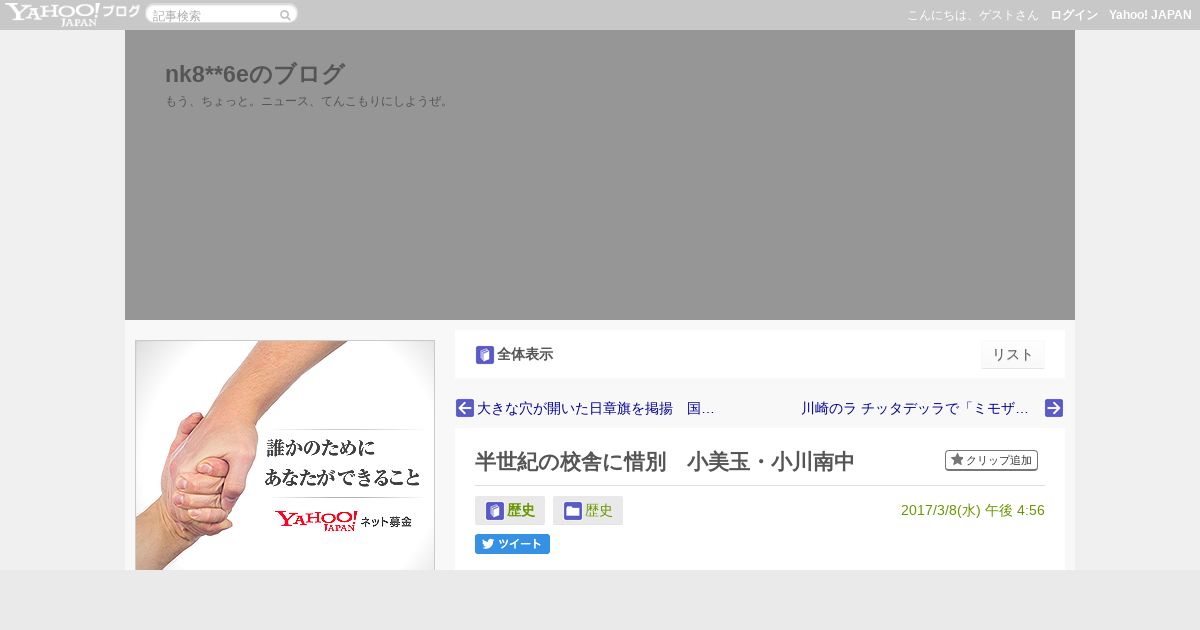Open the Yahoo! JAPAN link

pos(1150,15)
